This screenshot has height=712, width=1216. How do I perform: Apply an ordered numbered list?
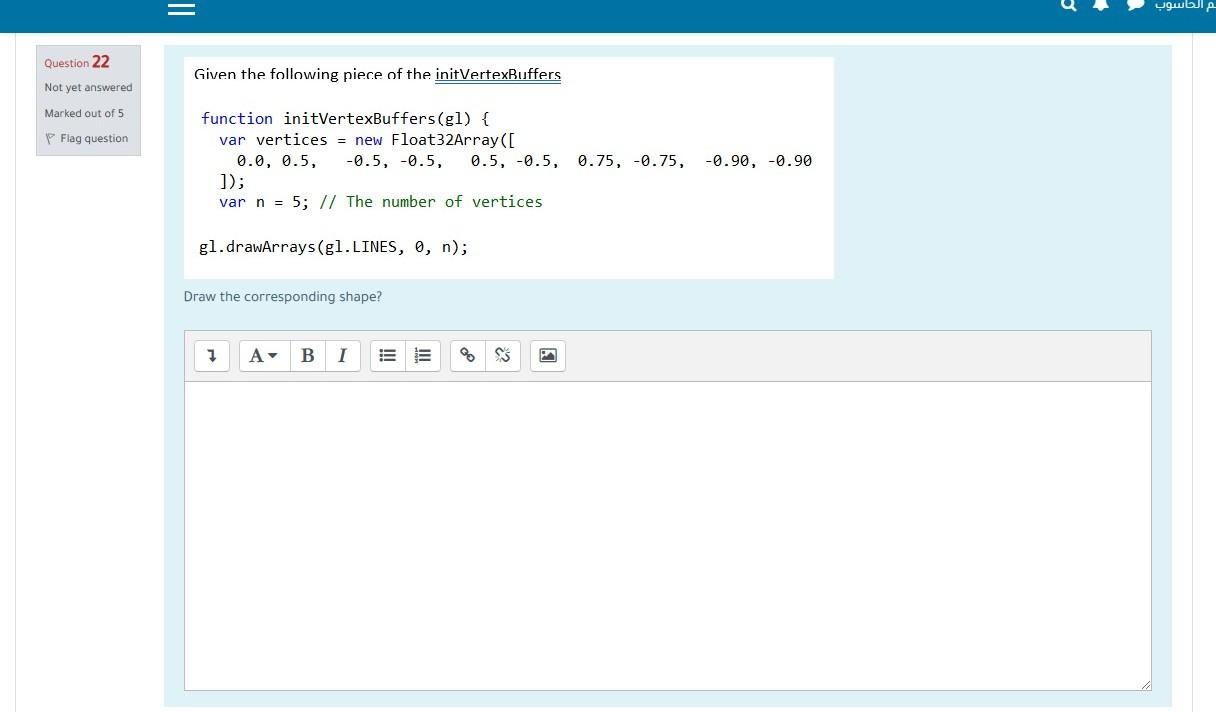421,355
